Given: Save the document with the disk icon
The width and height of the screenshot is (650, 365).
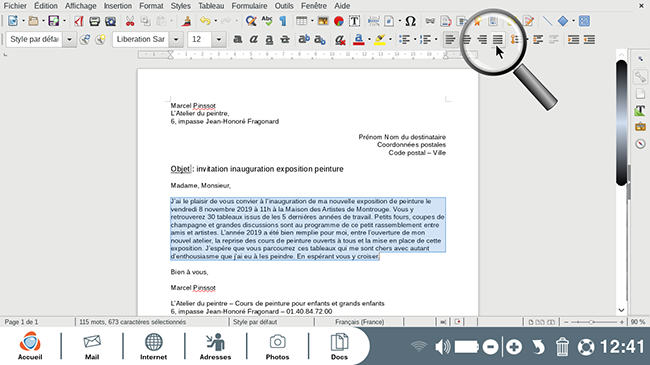Looking at the screenshot, I should [x=53, y=21].
